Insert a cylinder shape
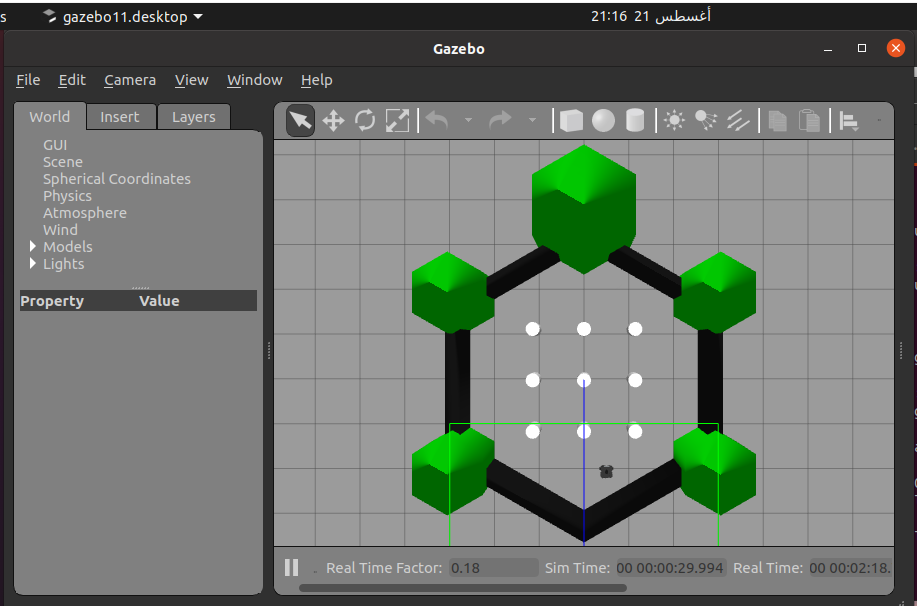 pos(635,120)
